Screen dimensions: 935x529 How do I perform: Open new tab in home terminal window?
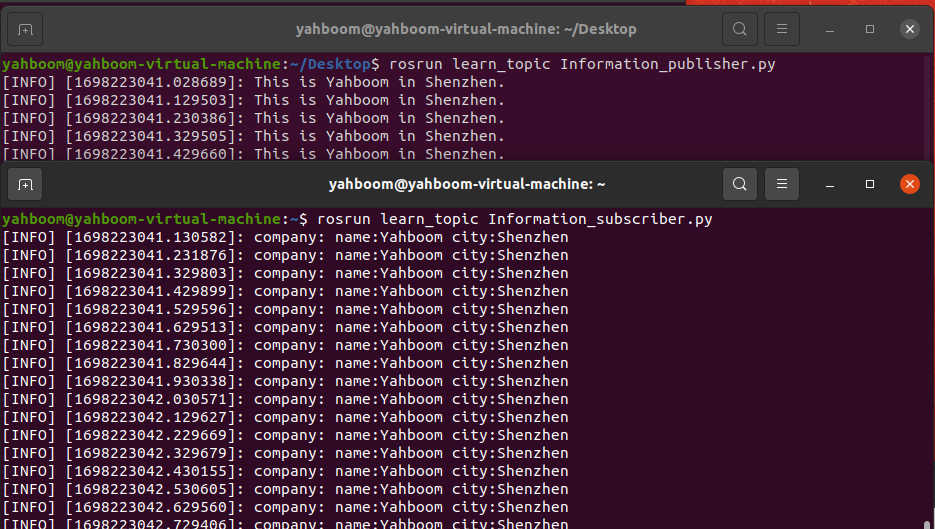point(25,184)
